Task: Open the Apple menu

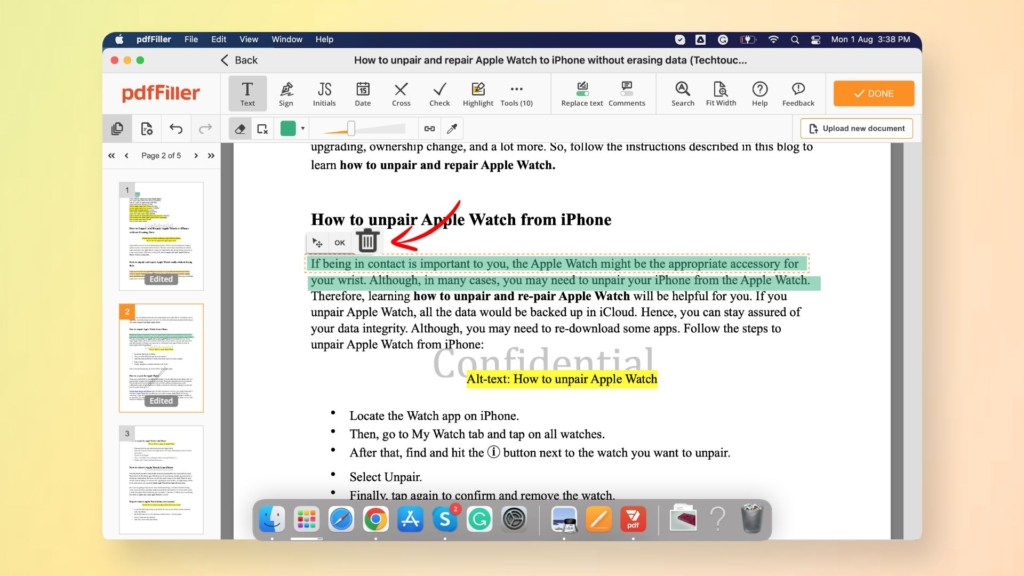Action: [x=119, y=39]
